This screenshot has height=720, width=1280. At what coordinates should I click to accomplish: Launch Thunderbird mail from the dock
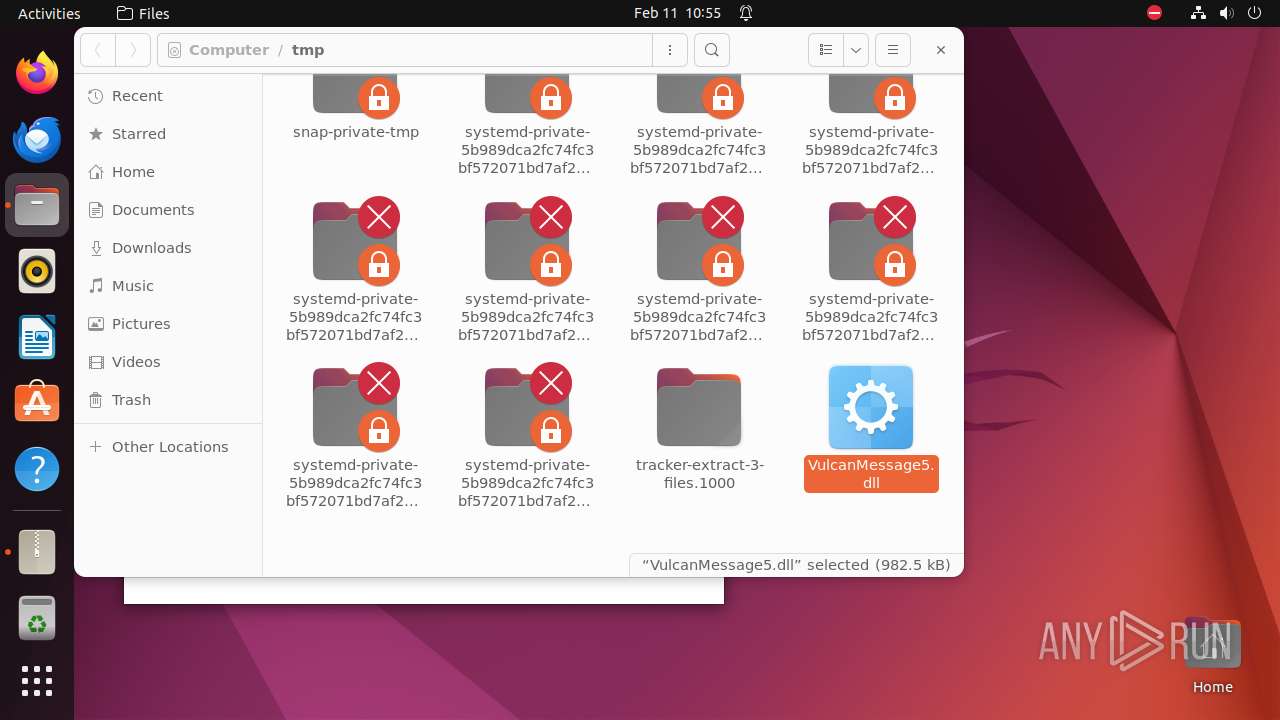tap(37, 139)
